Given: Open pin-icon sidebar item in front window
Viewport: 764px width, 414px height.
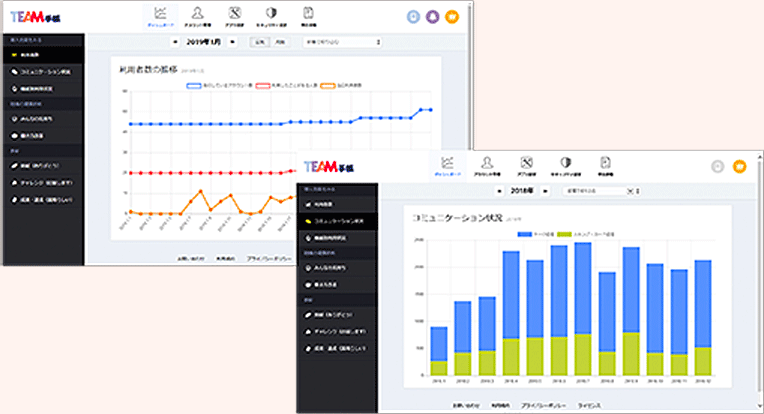Looking at the screenshot, I should [x=337, y=238].
